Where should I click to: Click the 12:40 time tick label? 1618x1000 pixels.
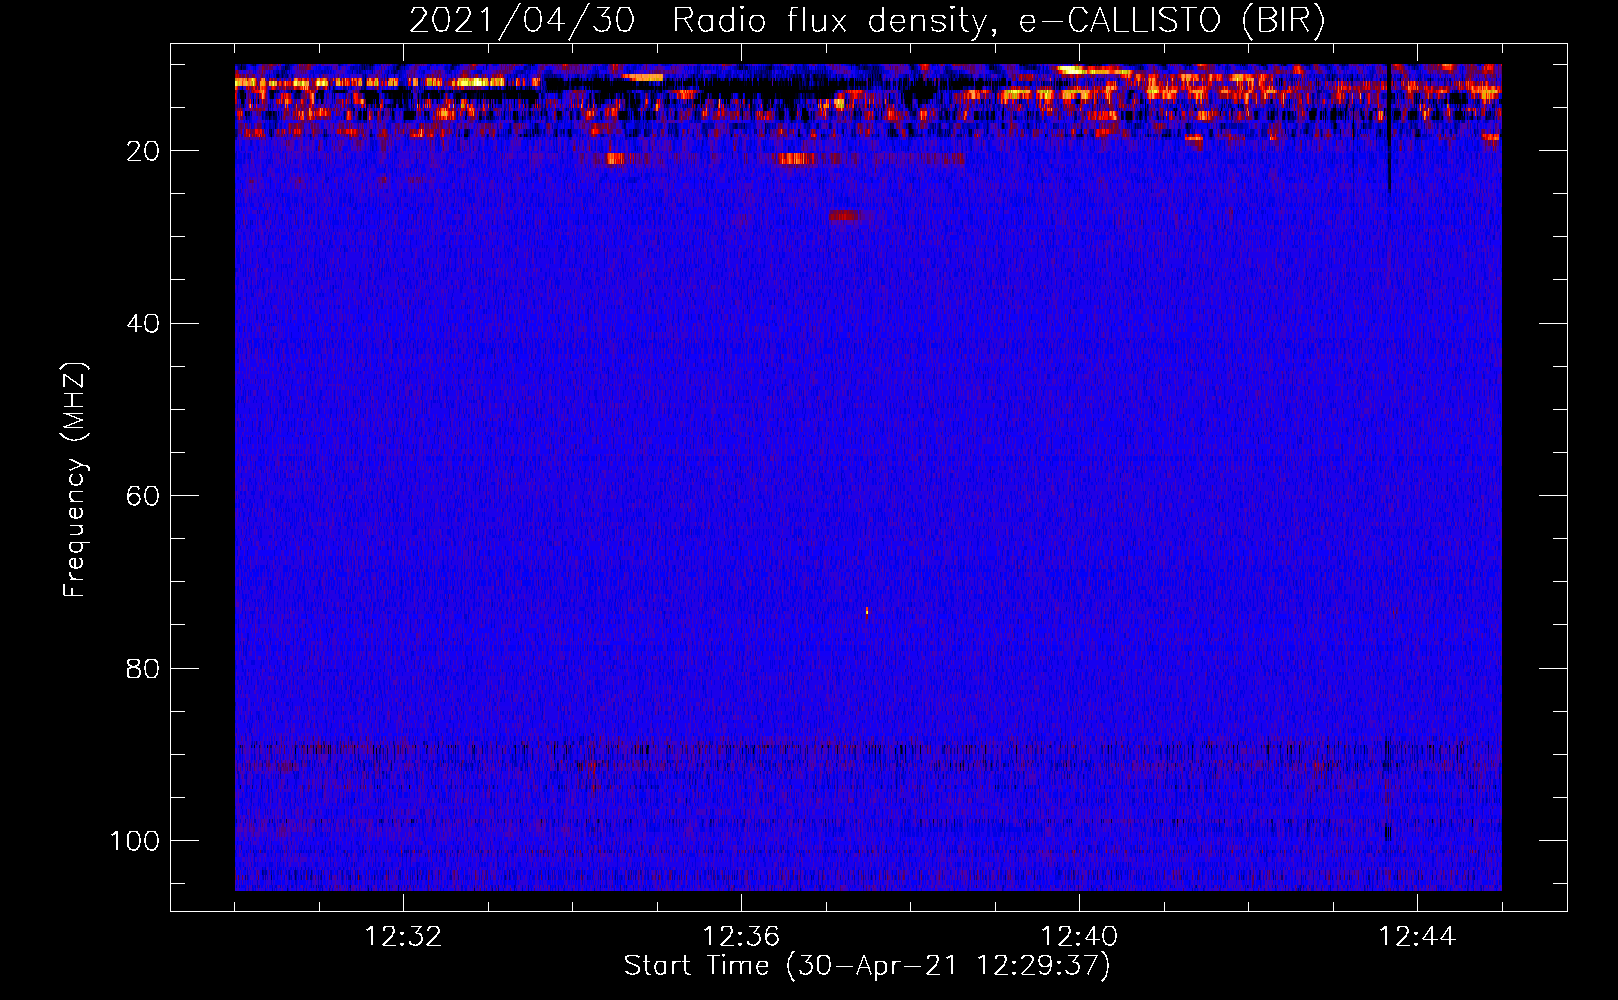[x=1079, y=937]
